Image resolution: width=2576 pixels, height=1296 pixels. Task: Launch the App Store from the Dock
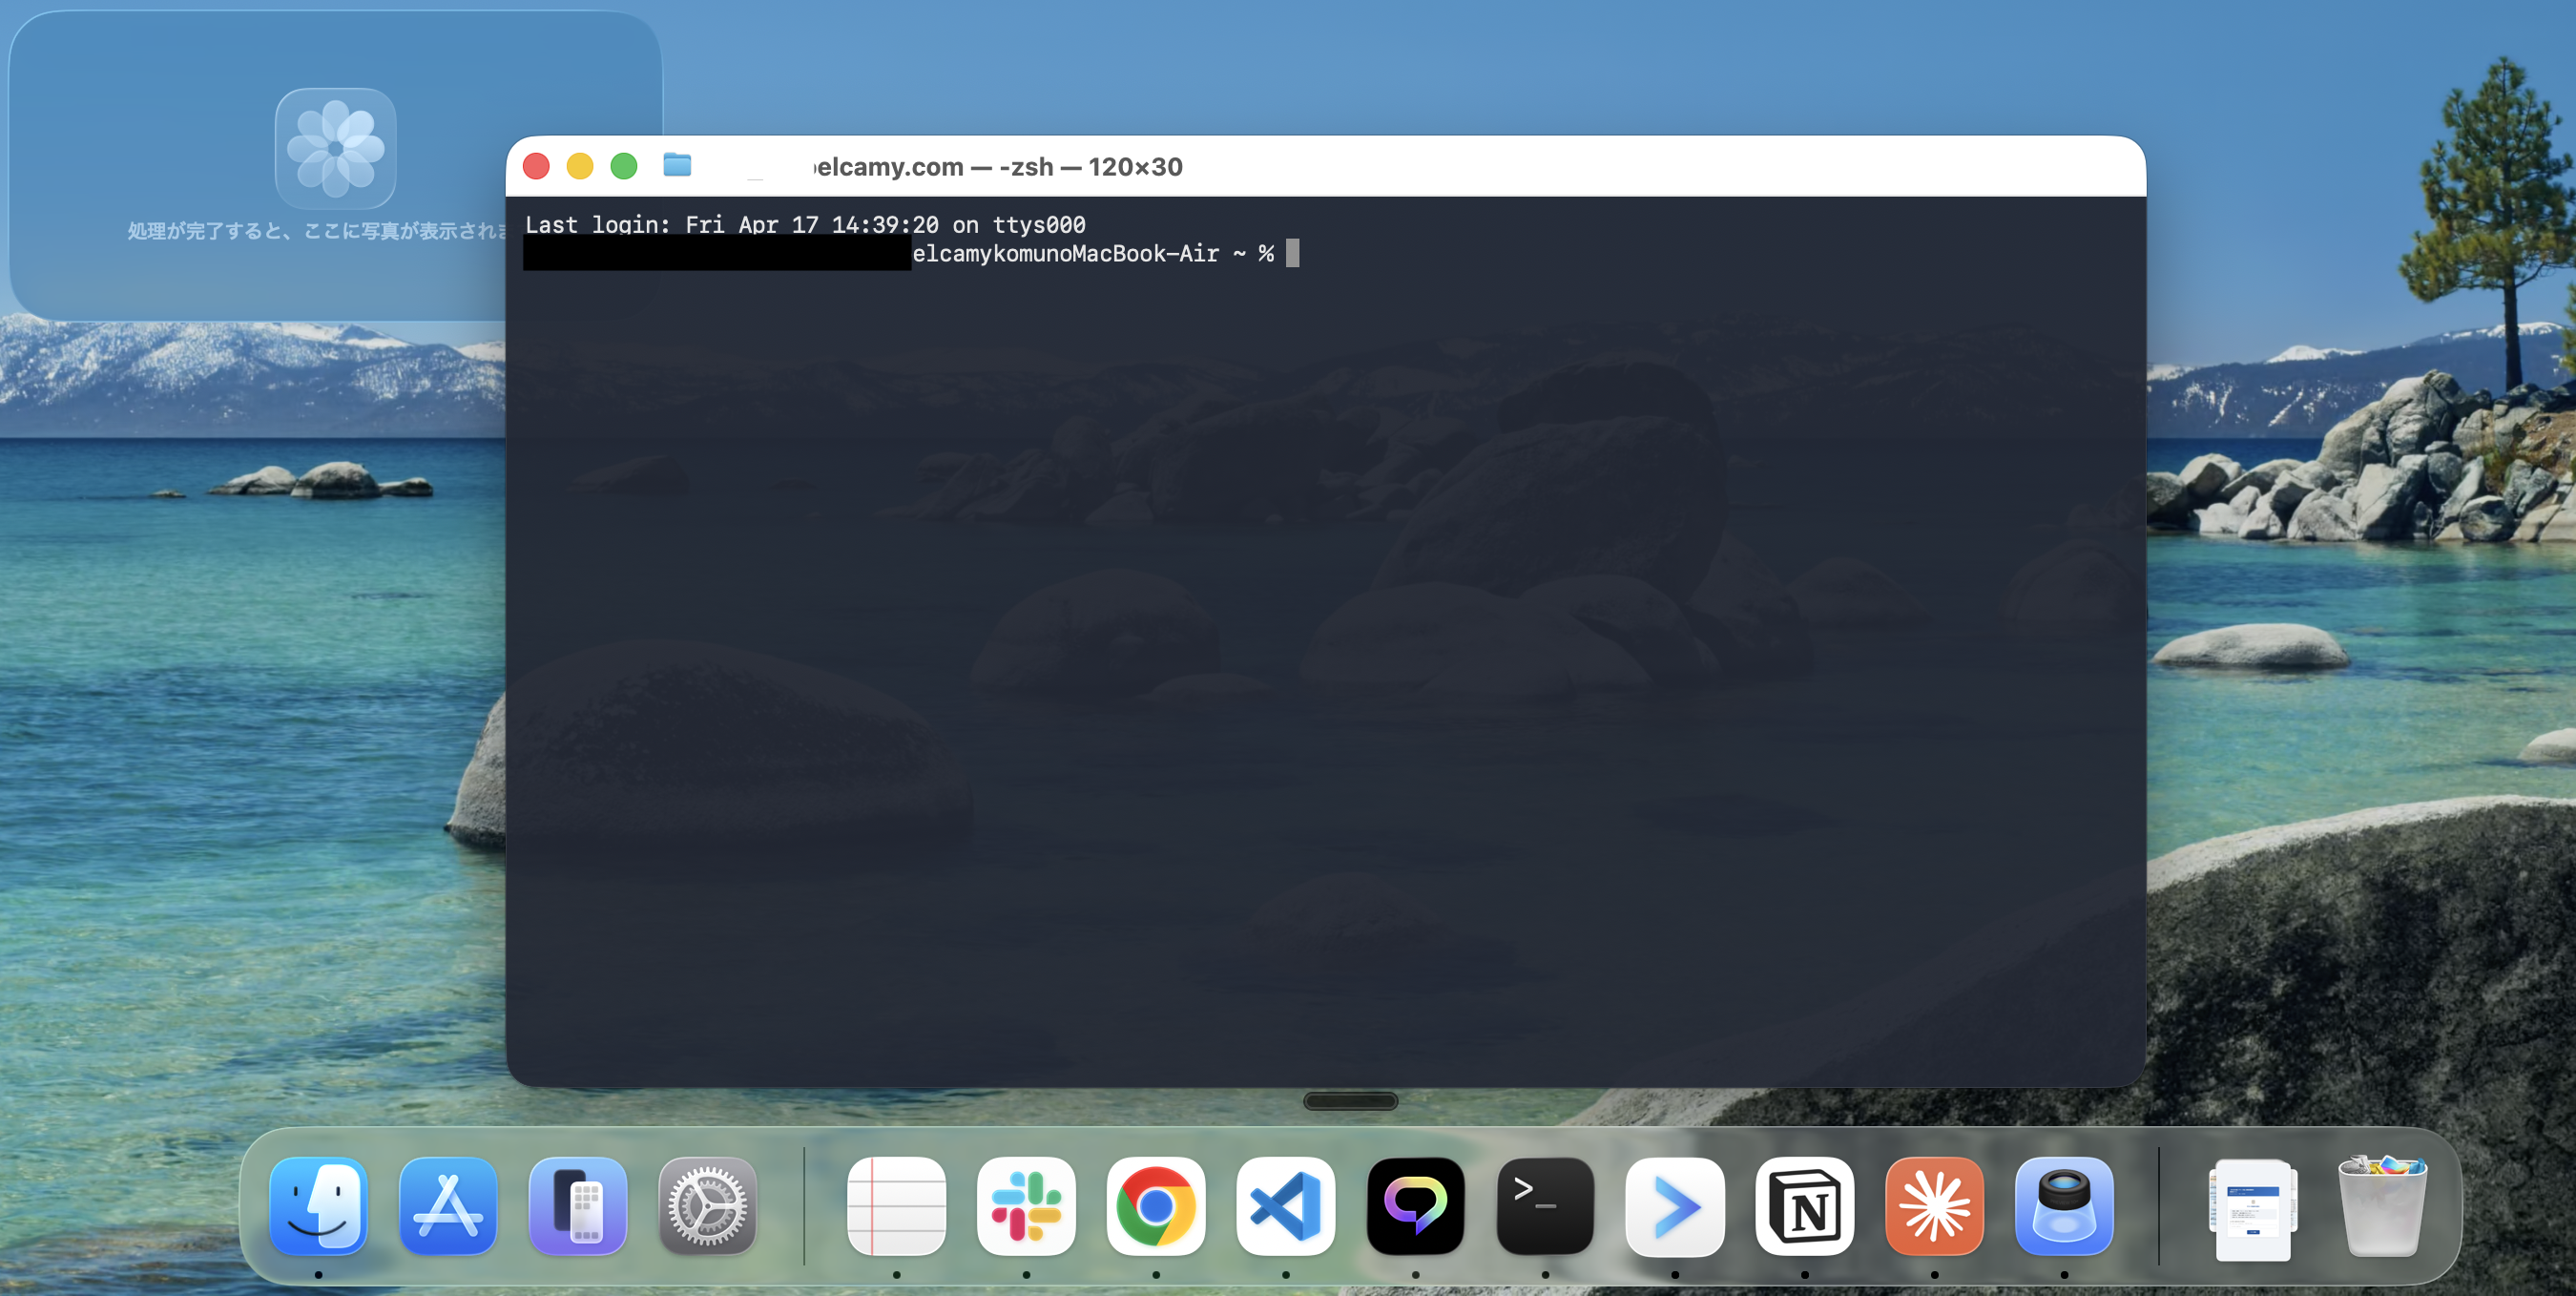point(448,1205)
